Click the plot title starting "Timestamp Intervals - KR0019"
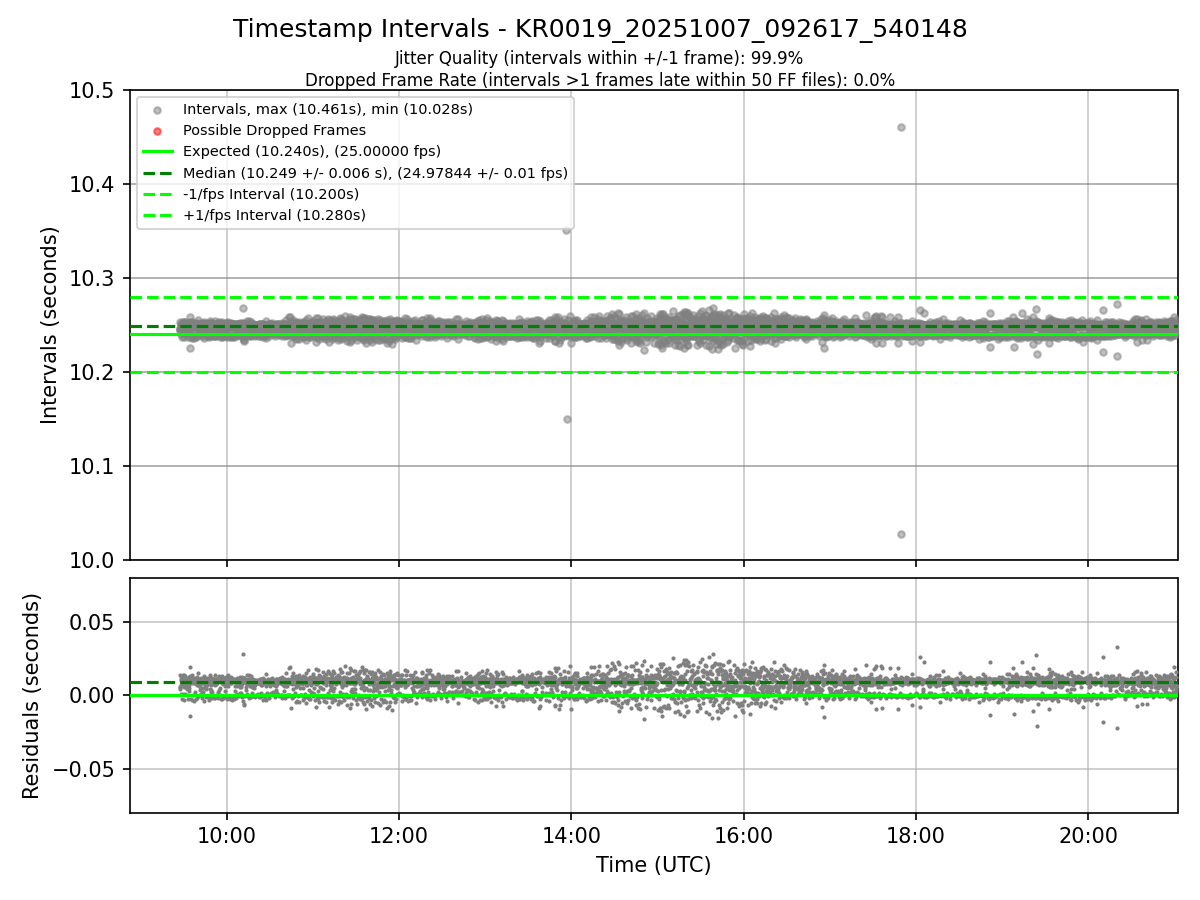Image resolution: width=1200 pixels, height=900 pixels. click(600, 29)
